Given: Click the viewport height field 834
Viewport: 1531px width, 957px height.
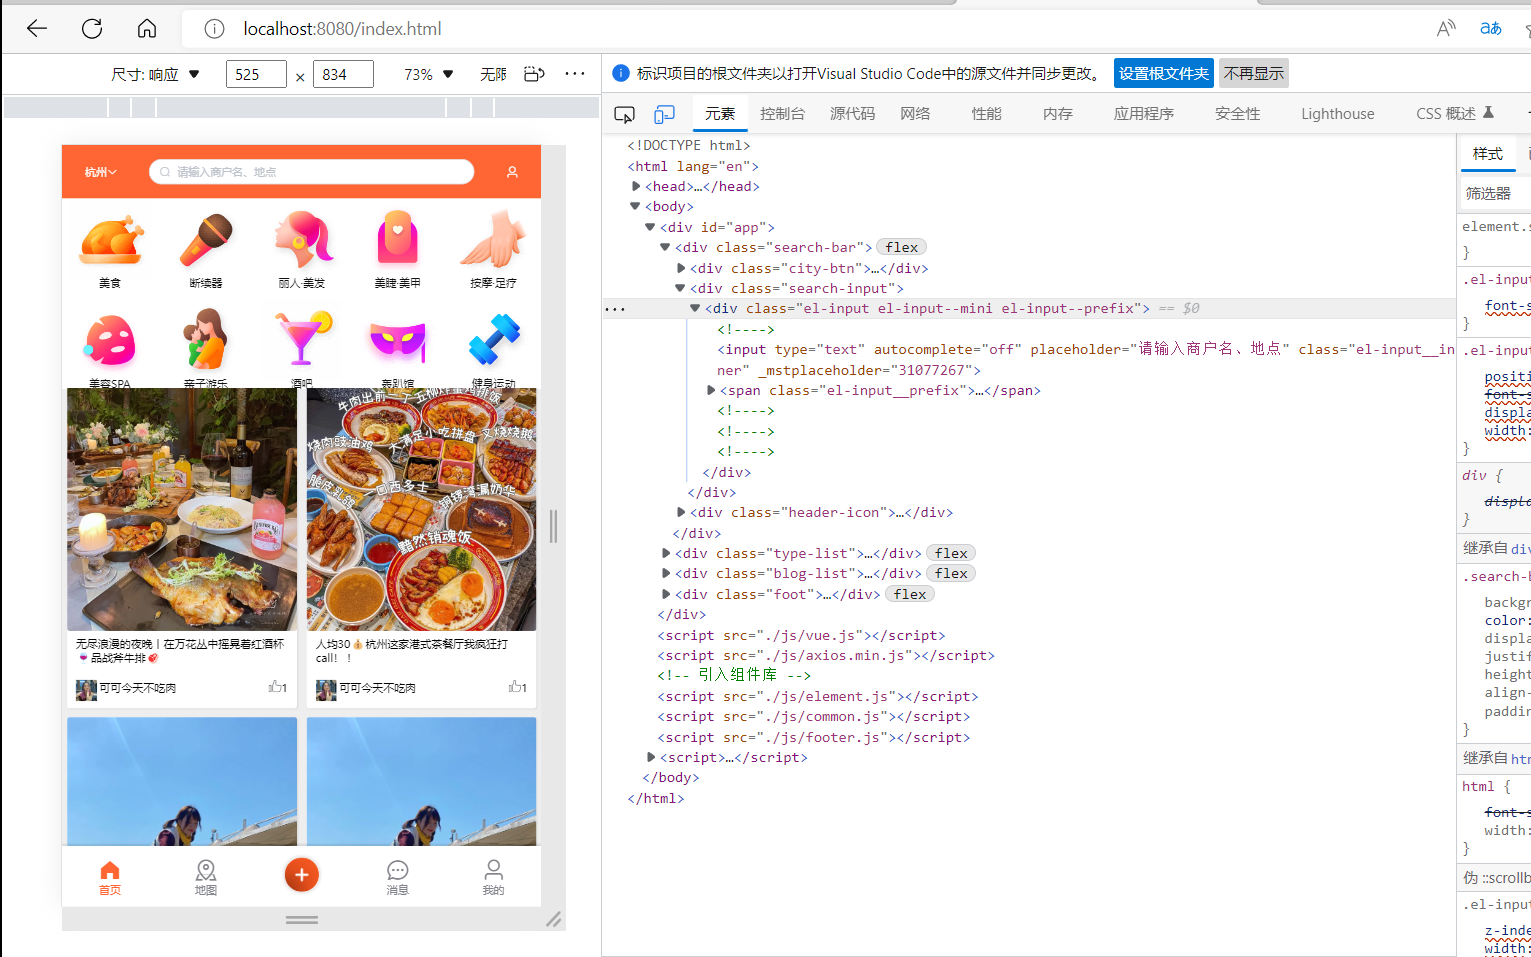Looking at the screenshot, I should [343, 74].
